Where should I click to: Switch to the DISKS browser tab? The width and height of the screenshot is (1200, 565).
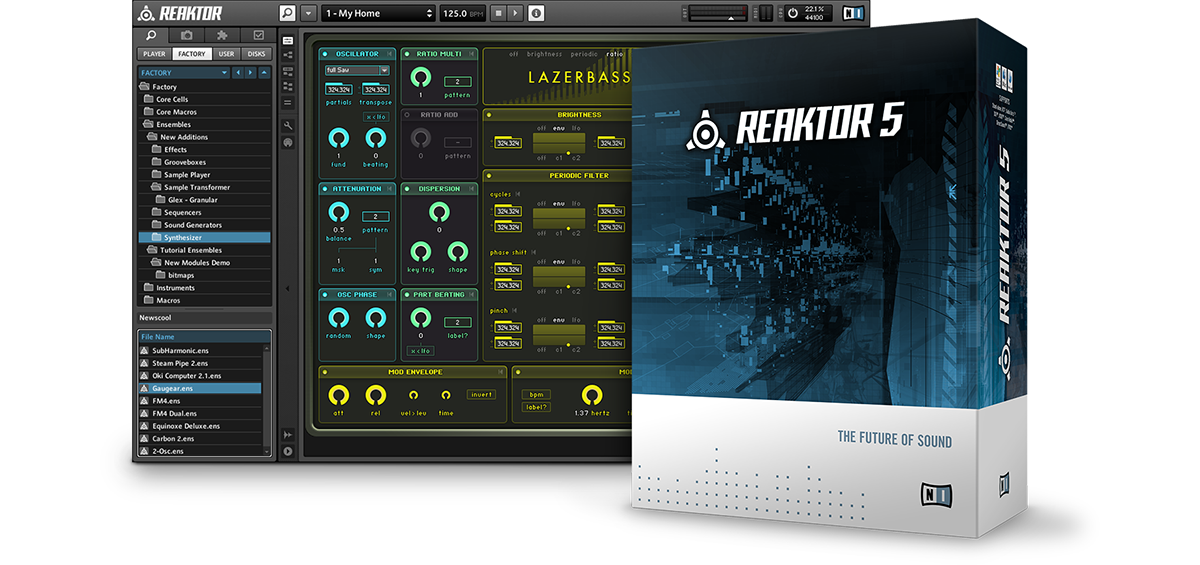pos(257,54)
